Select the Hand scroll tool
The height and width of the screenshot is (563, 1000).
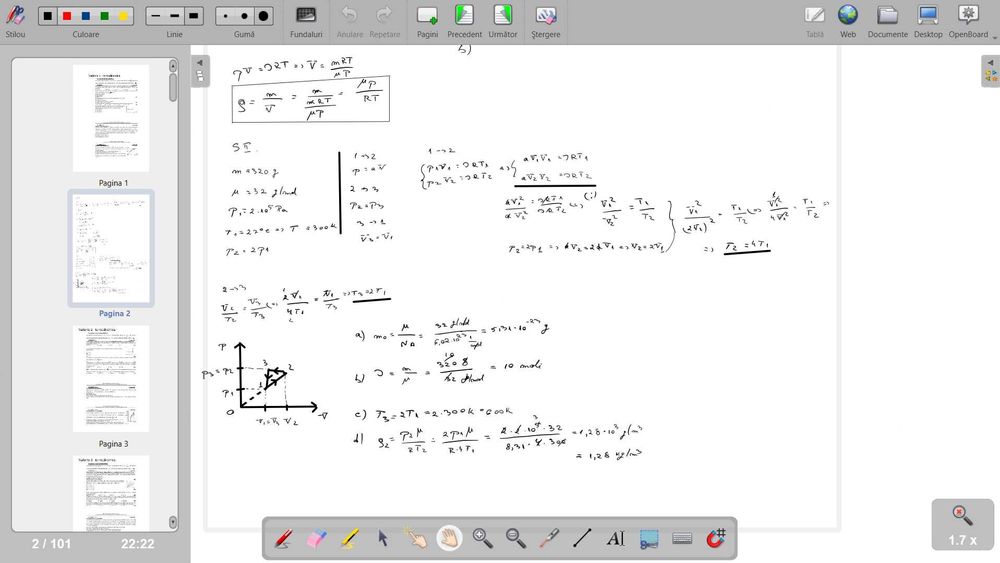(x=449, y=539)
